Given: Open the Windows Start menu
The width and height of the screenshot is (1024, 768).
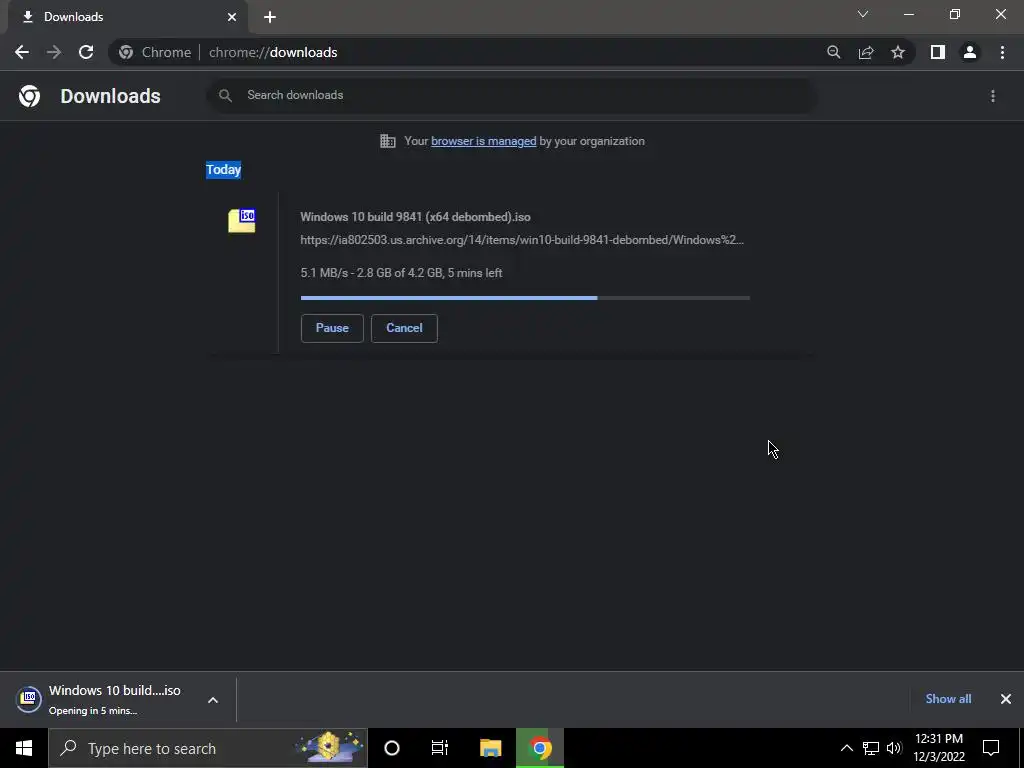Looking at the screenshot, I should coord(24,748).
